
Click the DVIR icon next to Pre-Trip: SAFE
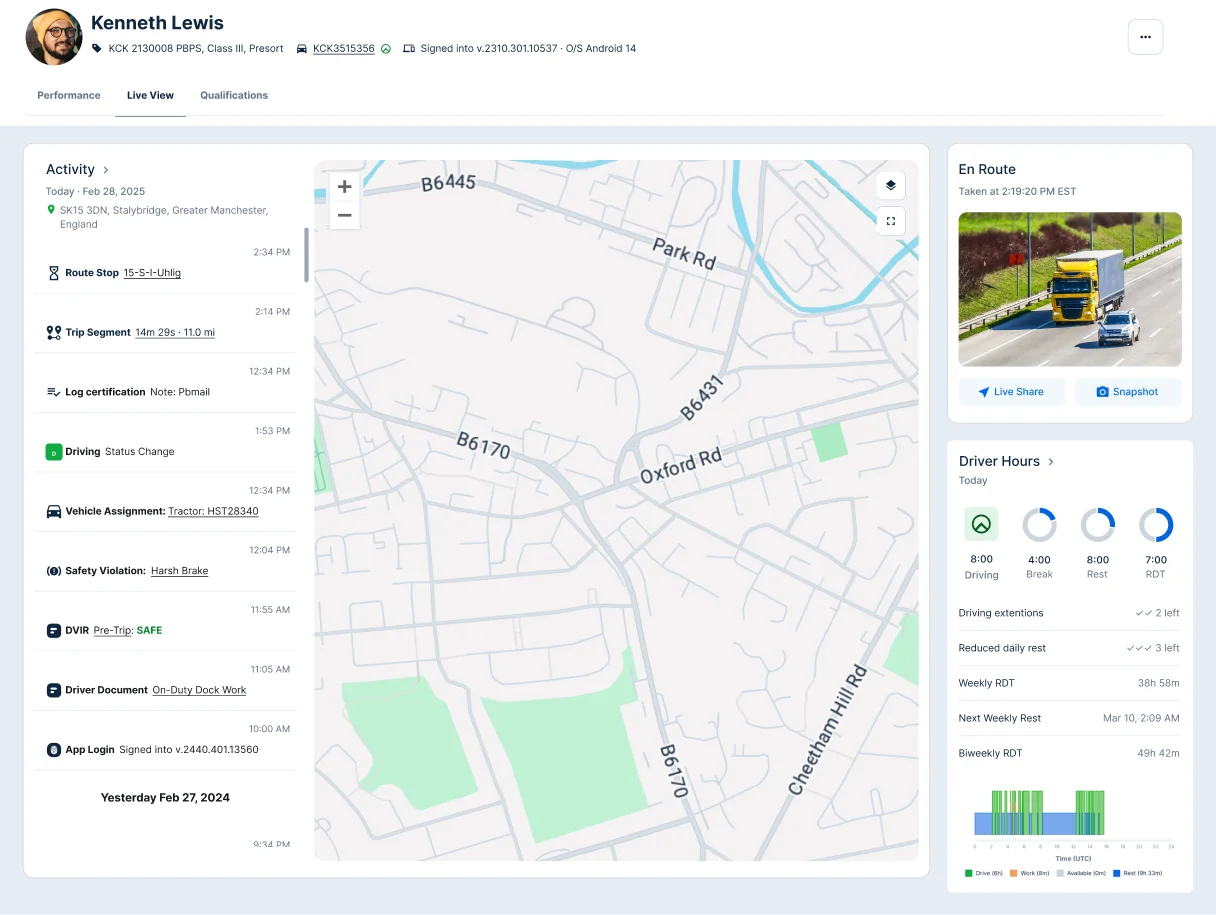click(x=53, y=630)
